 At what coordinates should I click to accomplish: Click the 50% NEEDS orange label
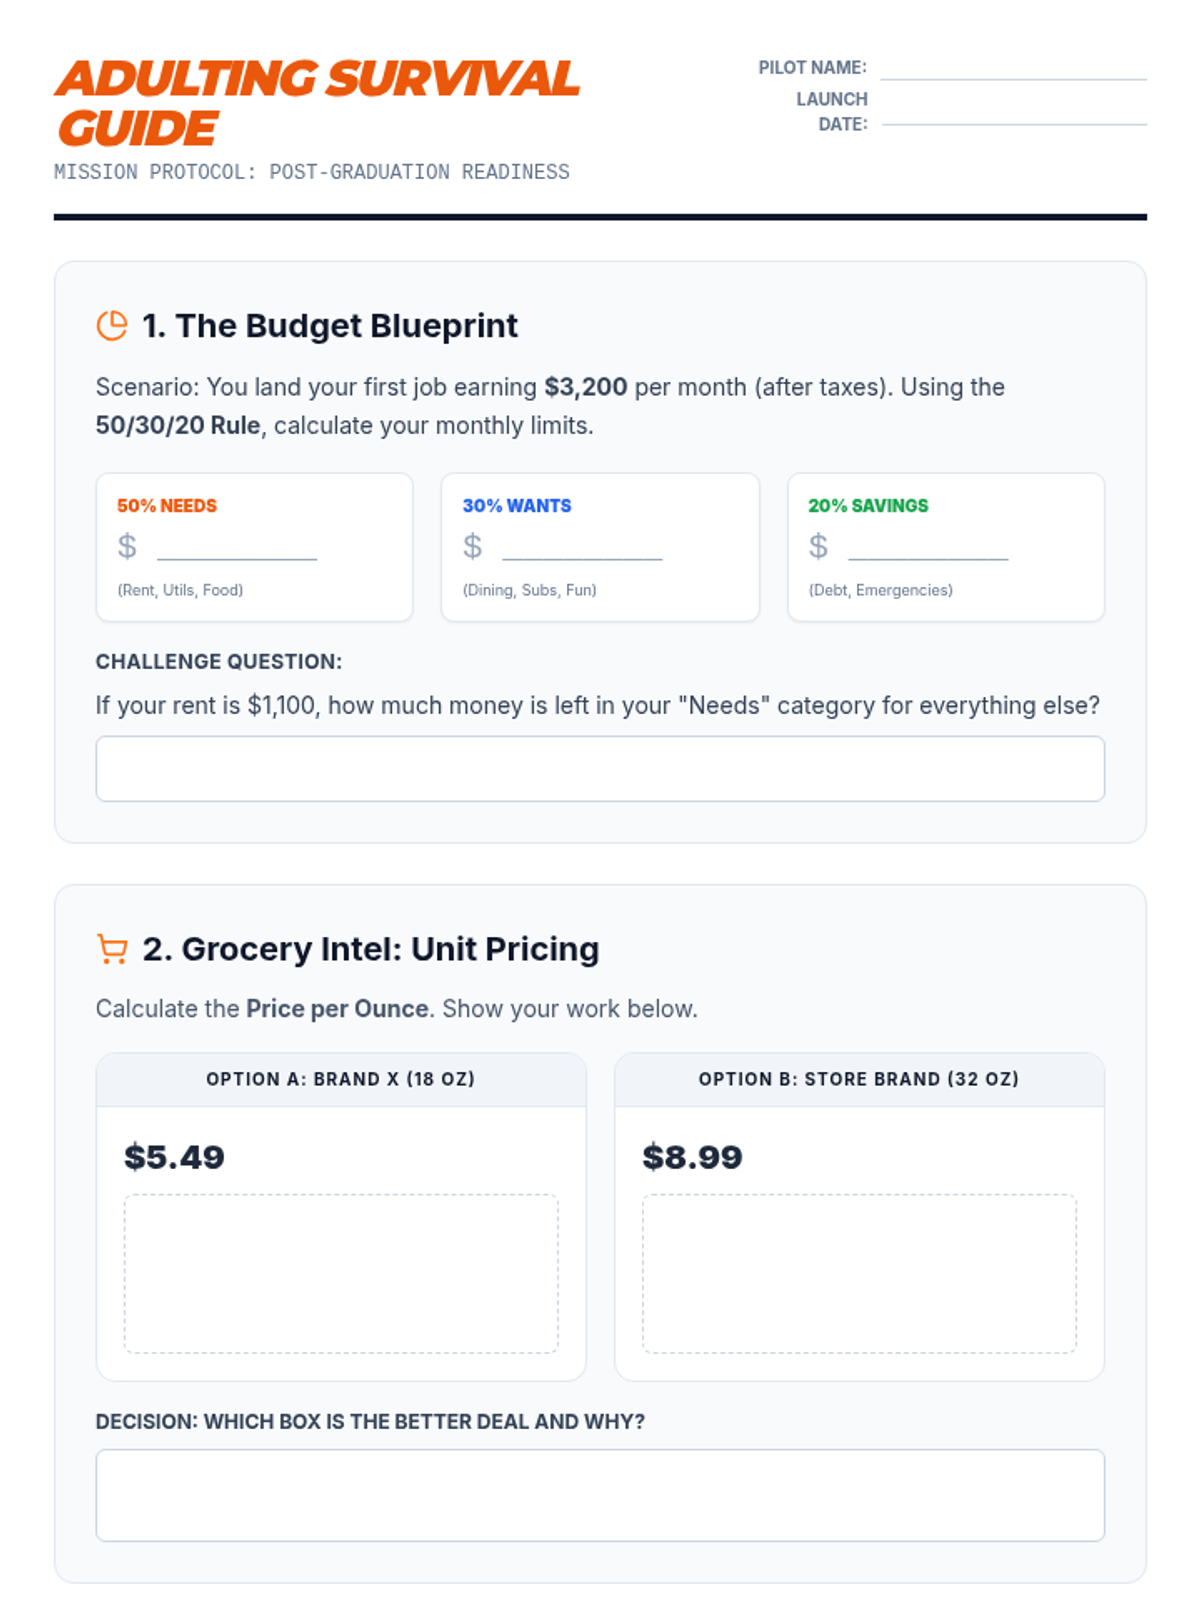tap(167, 506)
